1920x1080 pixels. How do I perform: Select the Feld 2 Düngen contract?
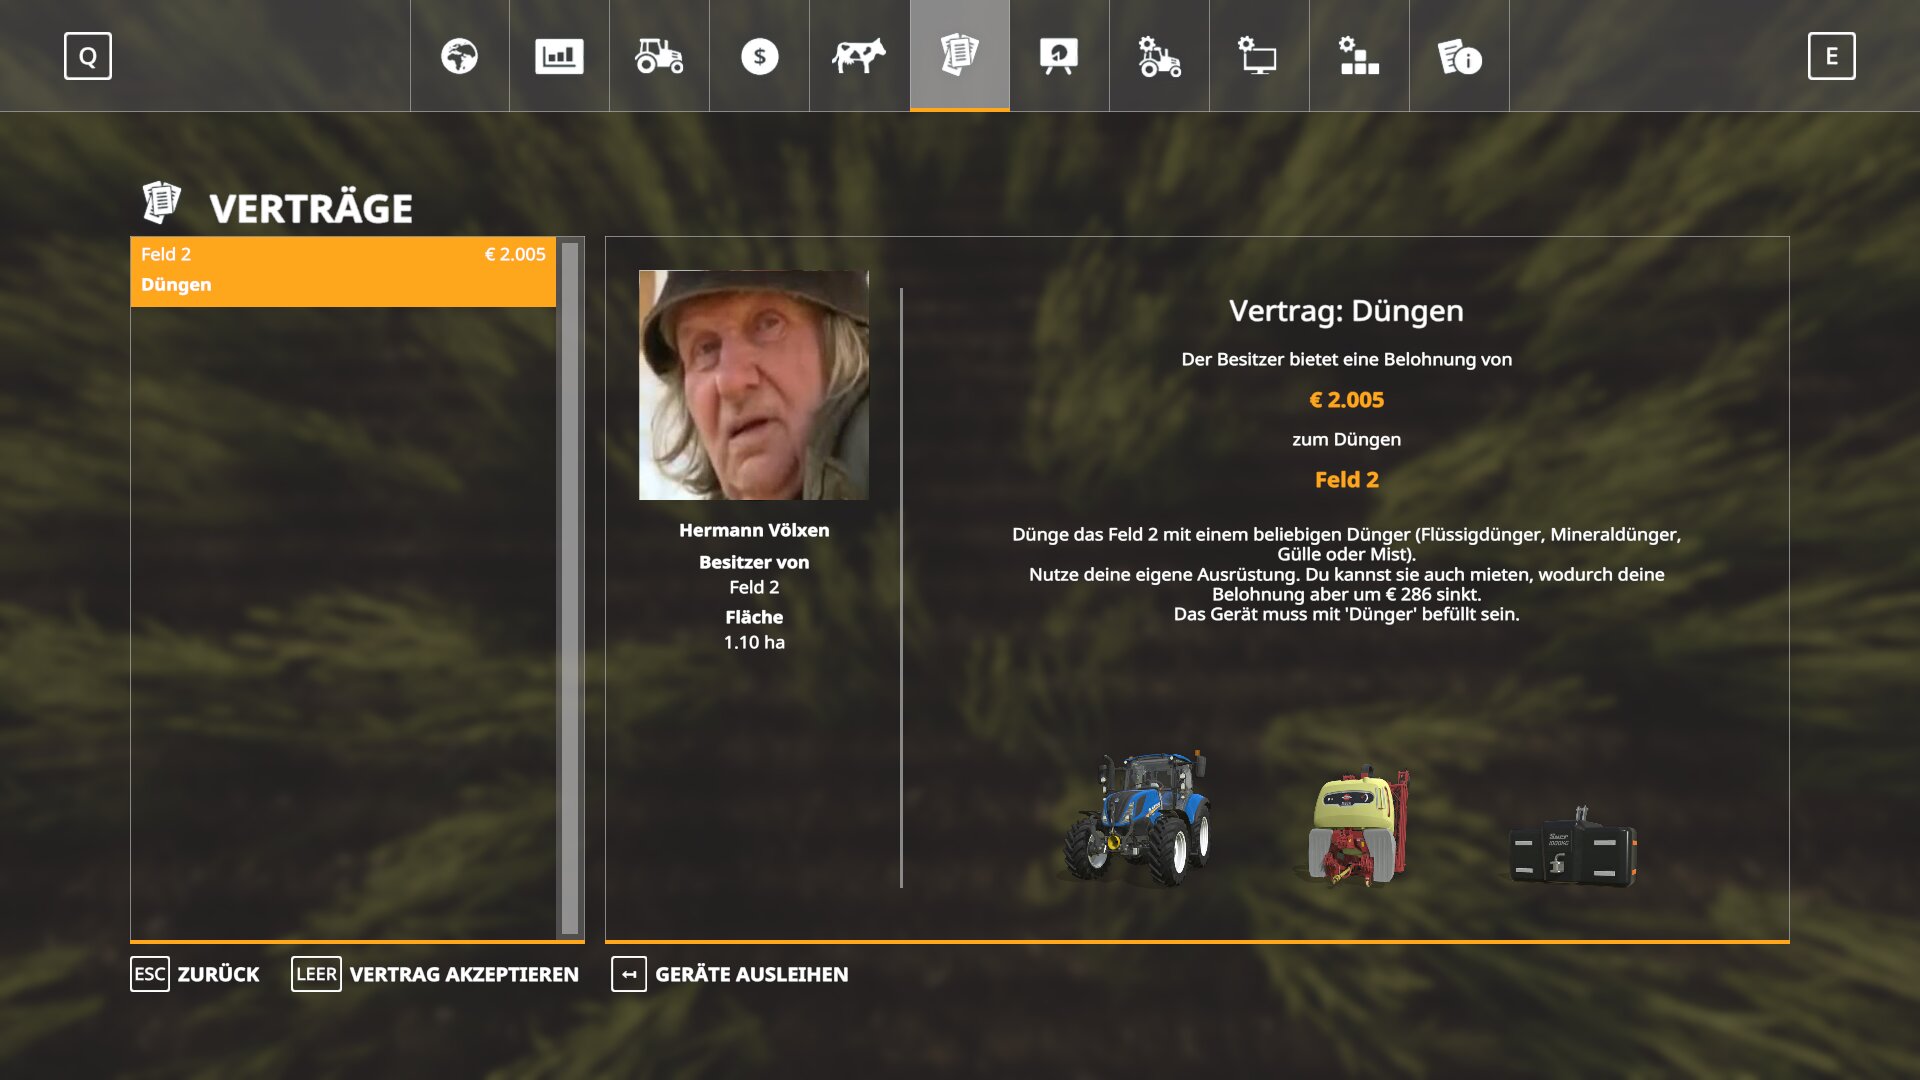[343, 270]
